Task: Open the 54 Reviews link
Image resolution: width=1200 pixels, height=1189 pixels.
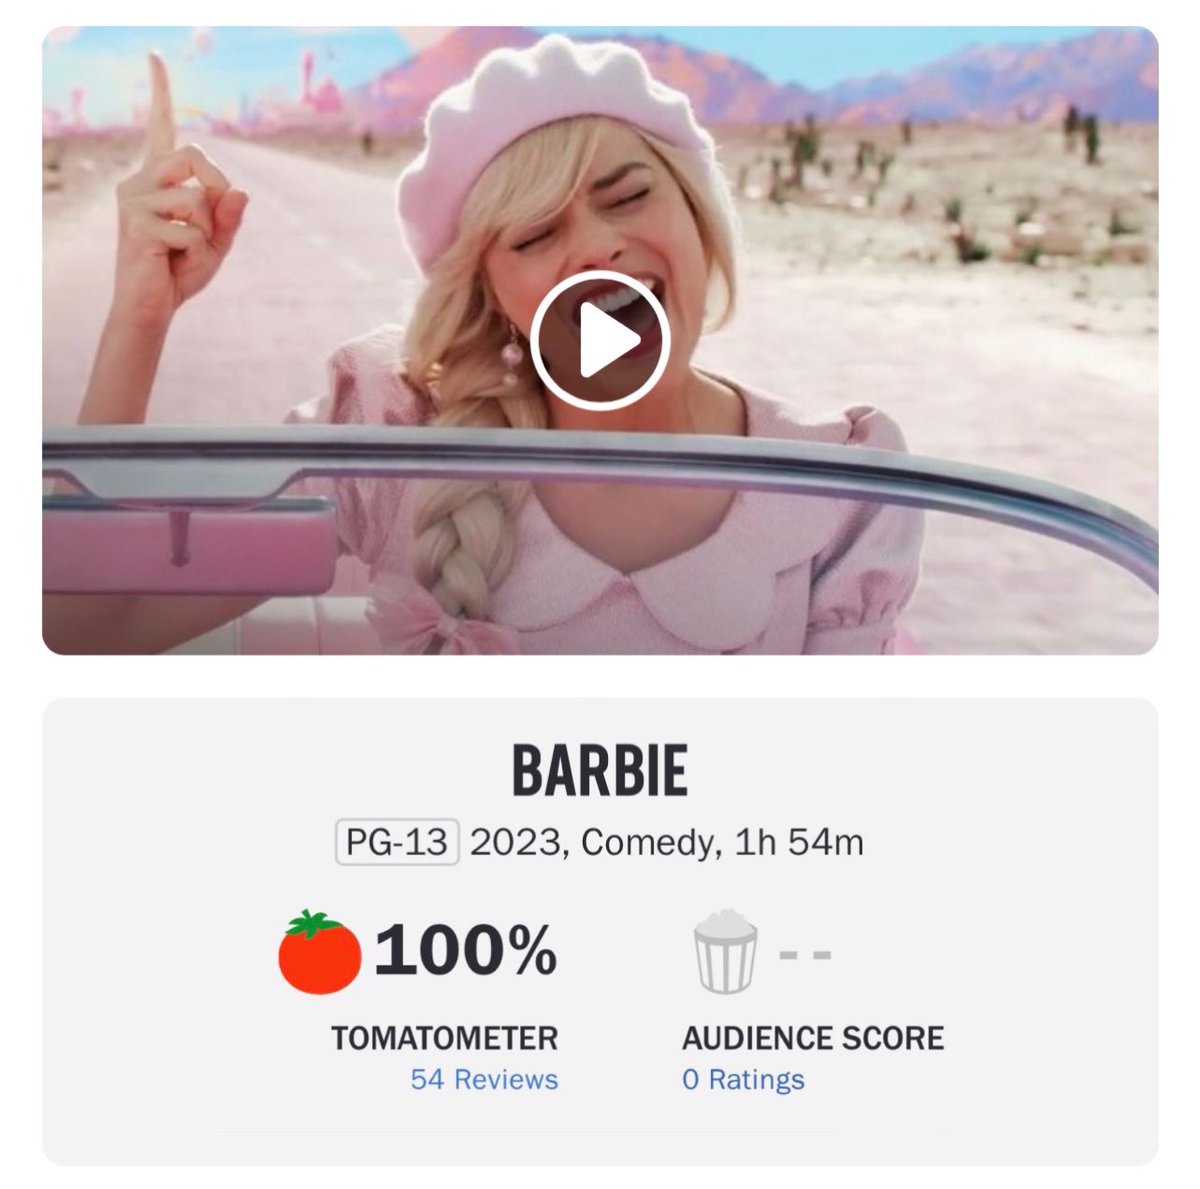Action: (x=484, y=1080)
